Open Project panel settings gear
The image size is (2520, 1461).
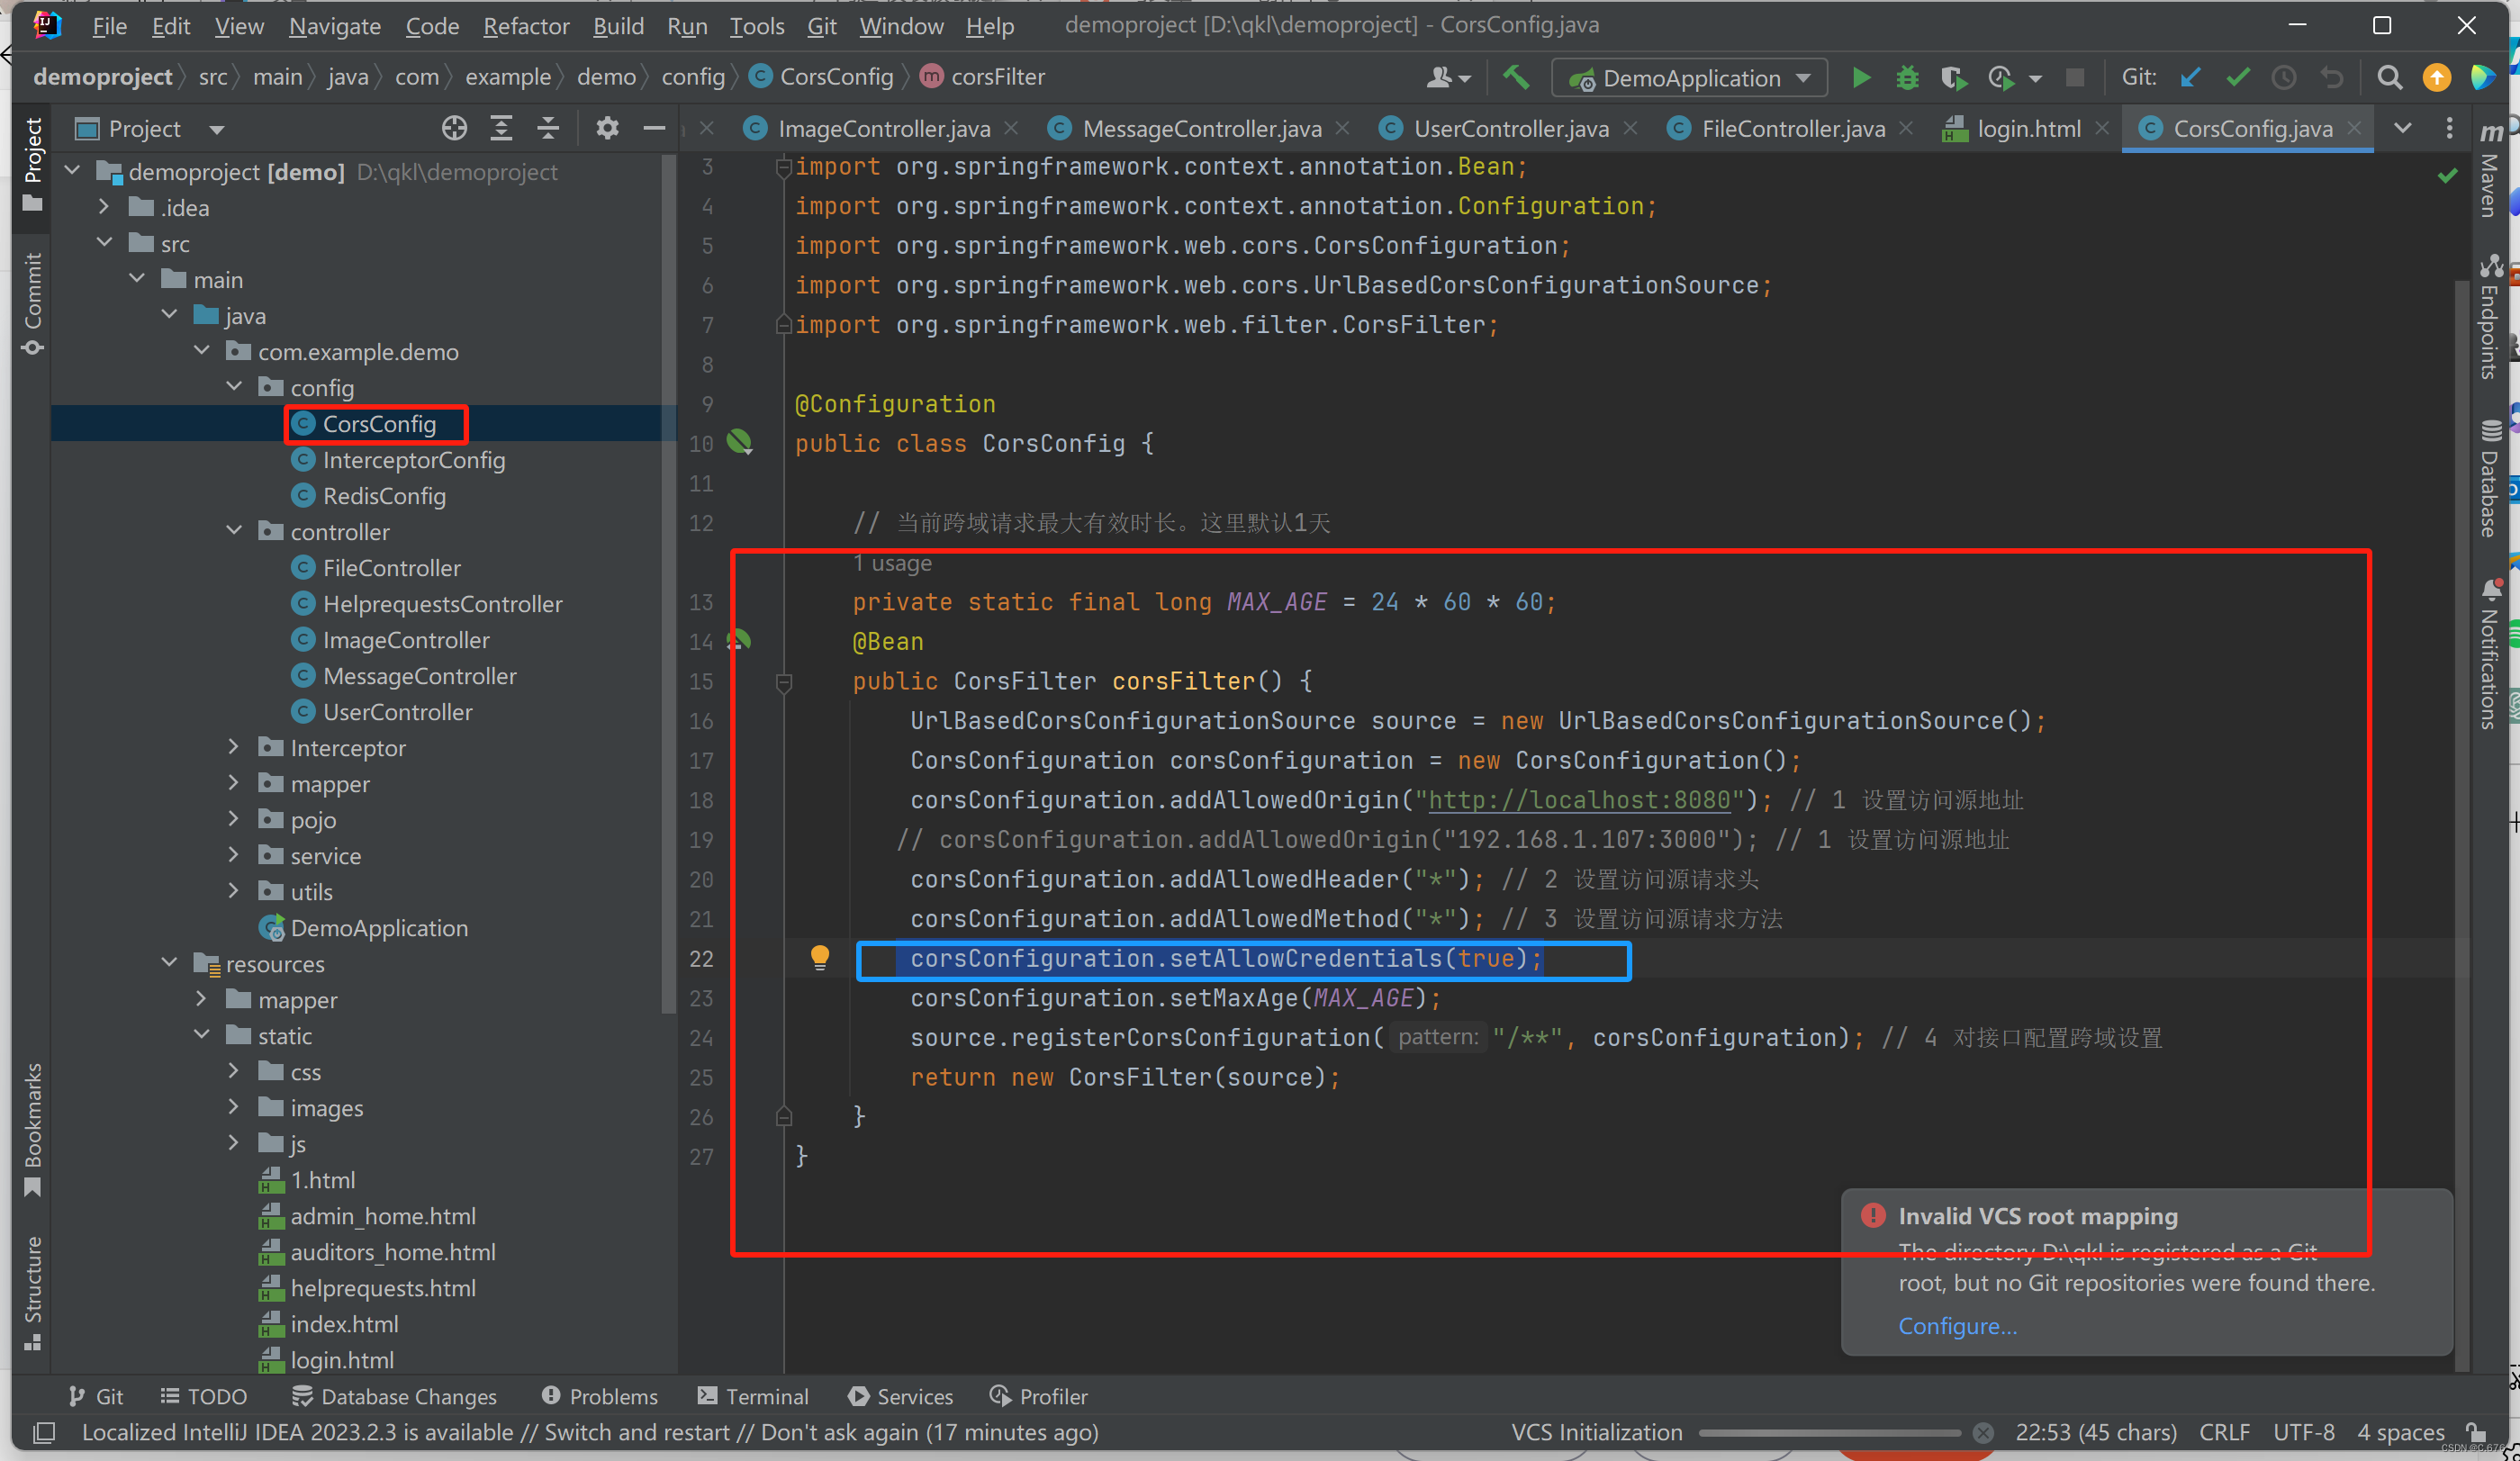[607, 128]
